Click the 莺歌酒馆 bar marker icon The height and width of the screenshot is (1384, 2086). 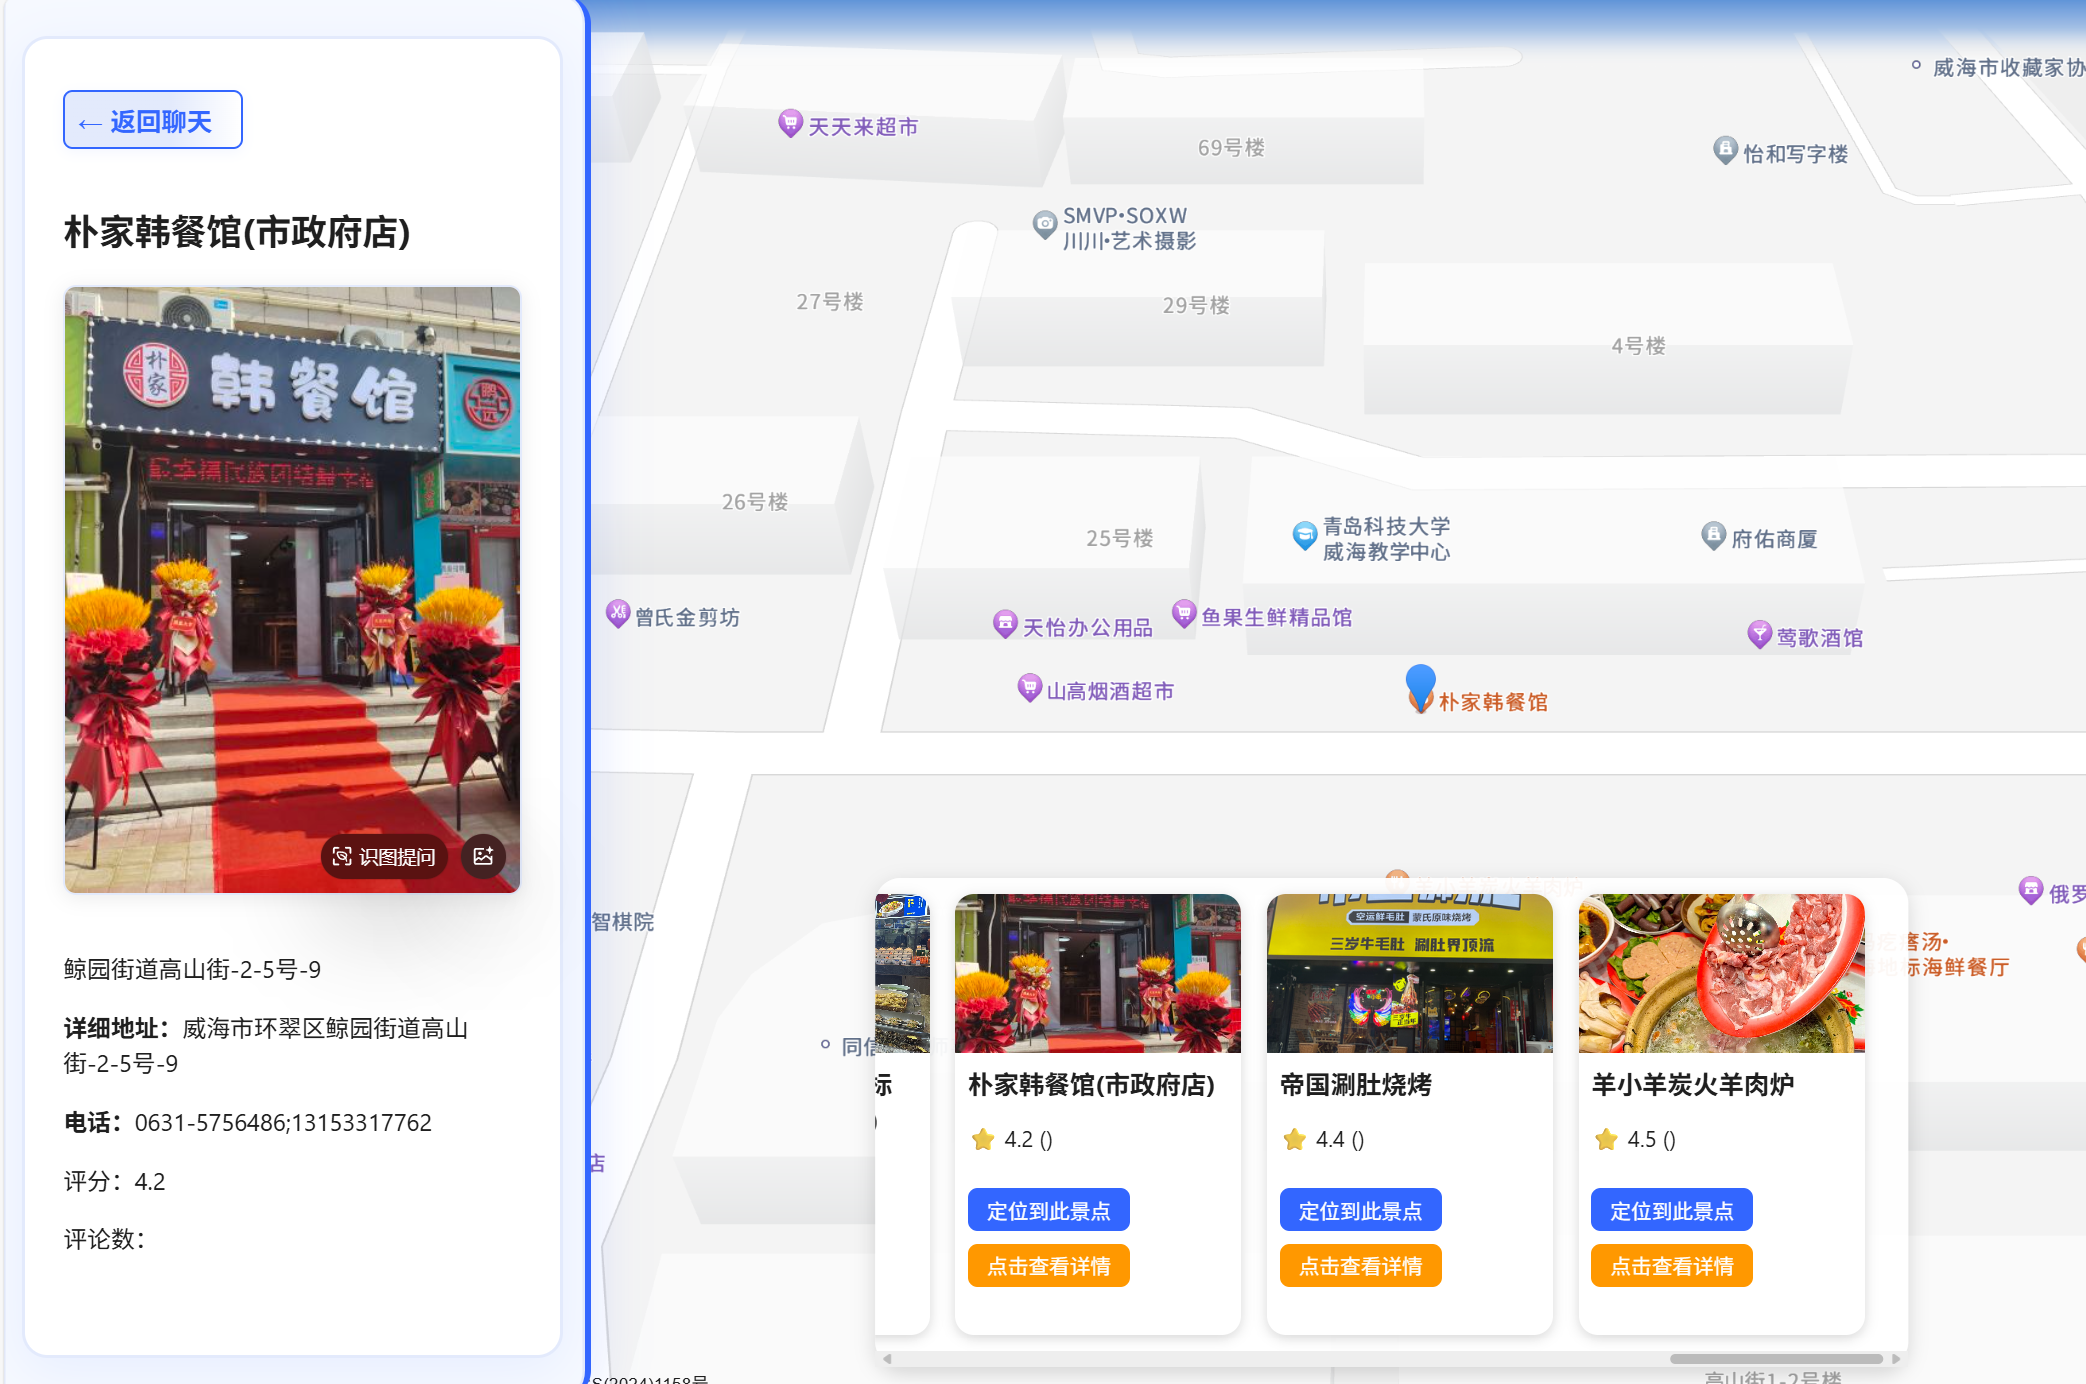[1759, 634]
